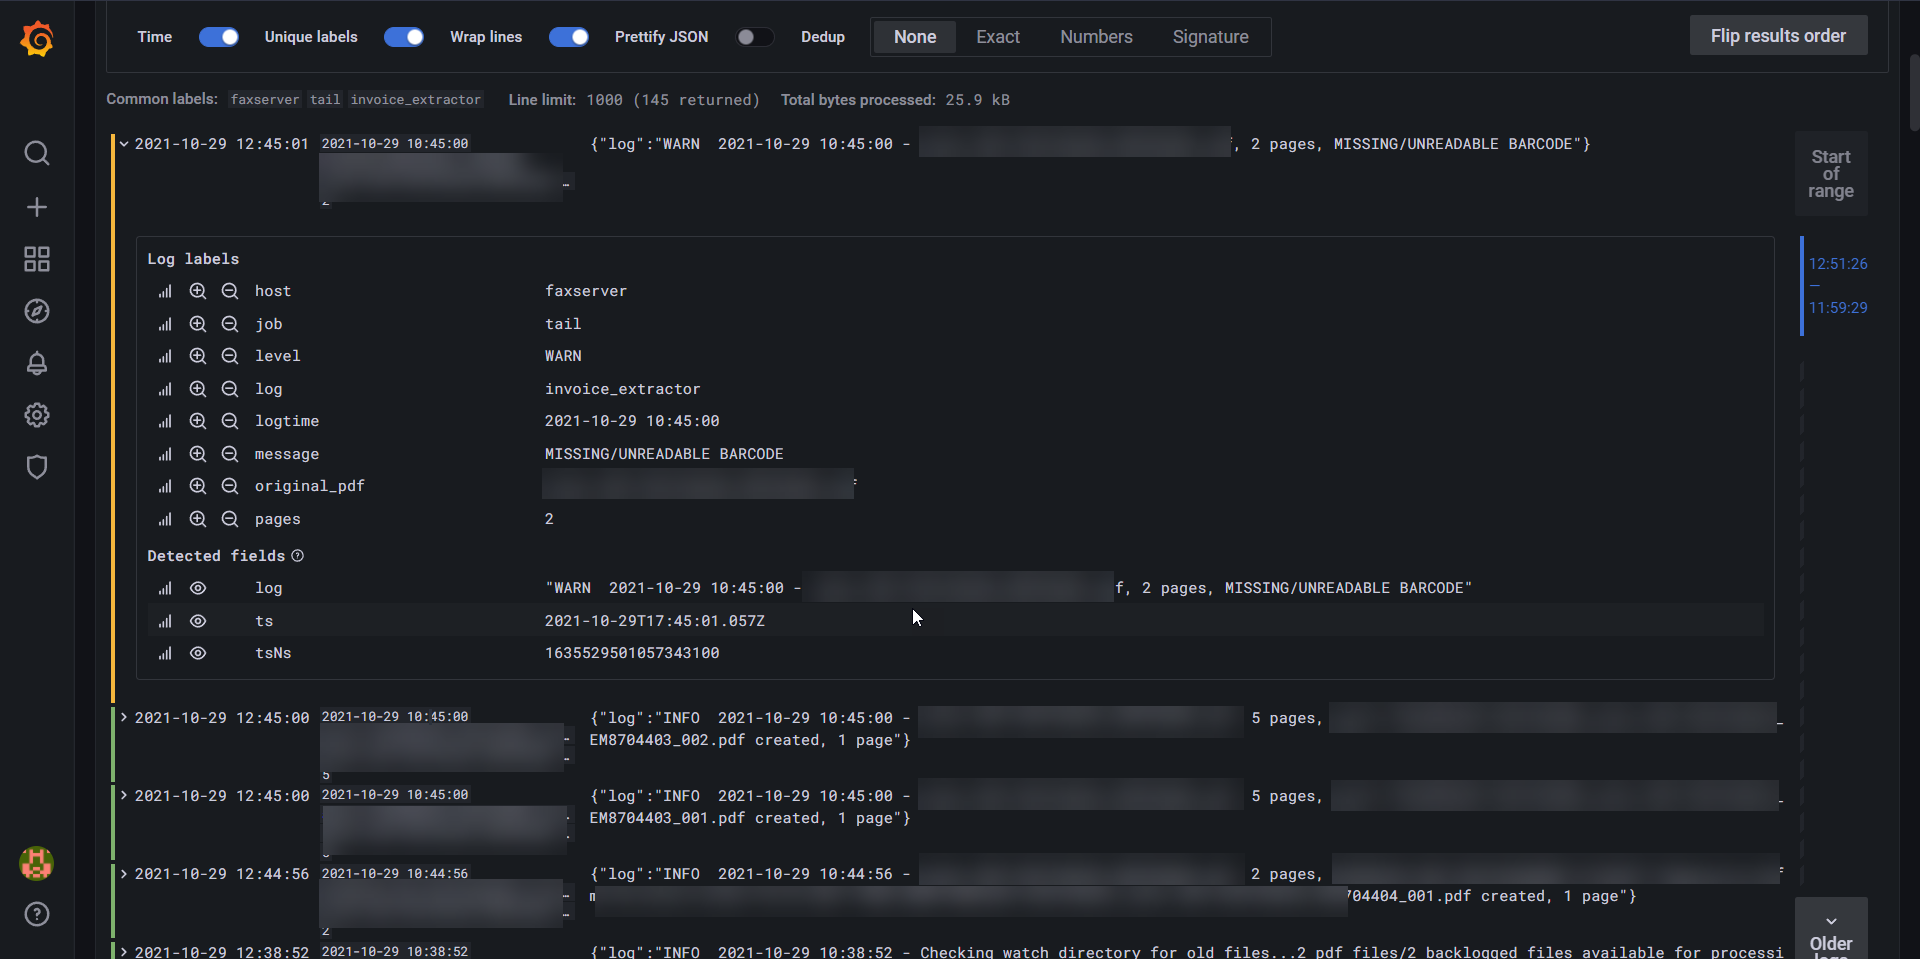
Task: Expand the log row creating EM8704403_001.pdf
Action: point(124,796)
